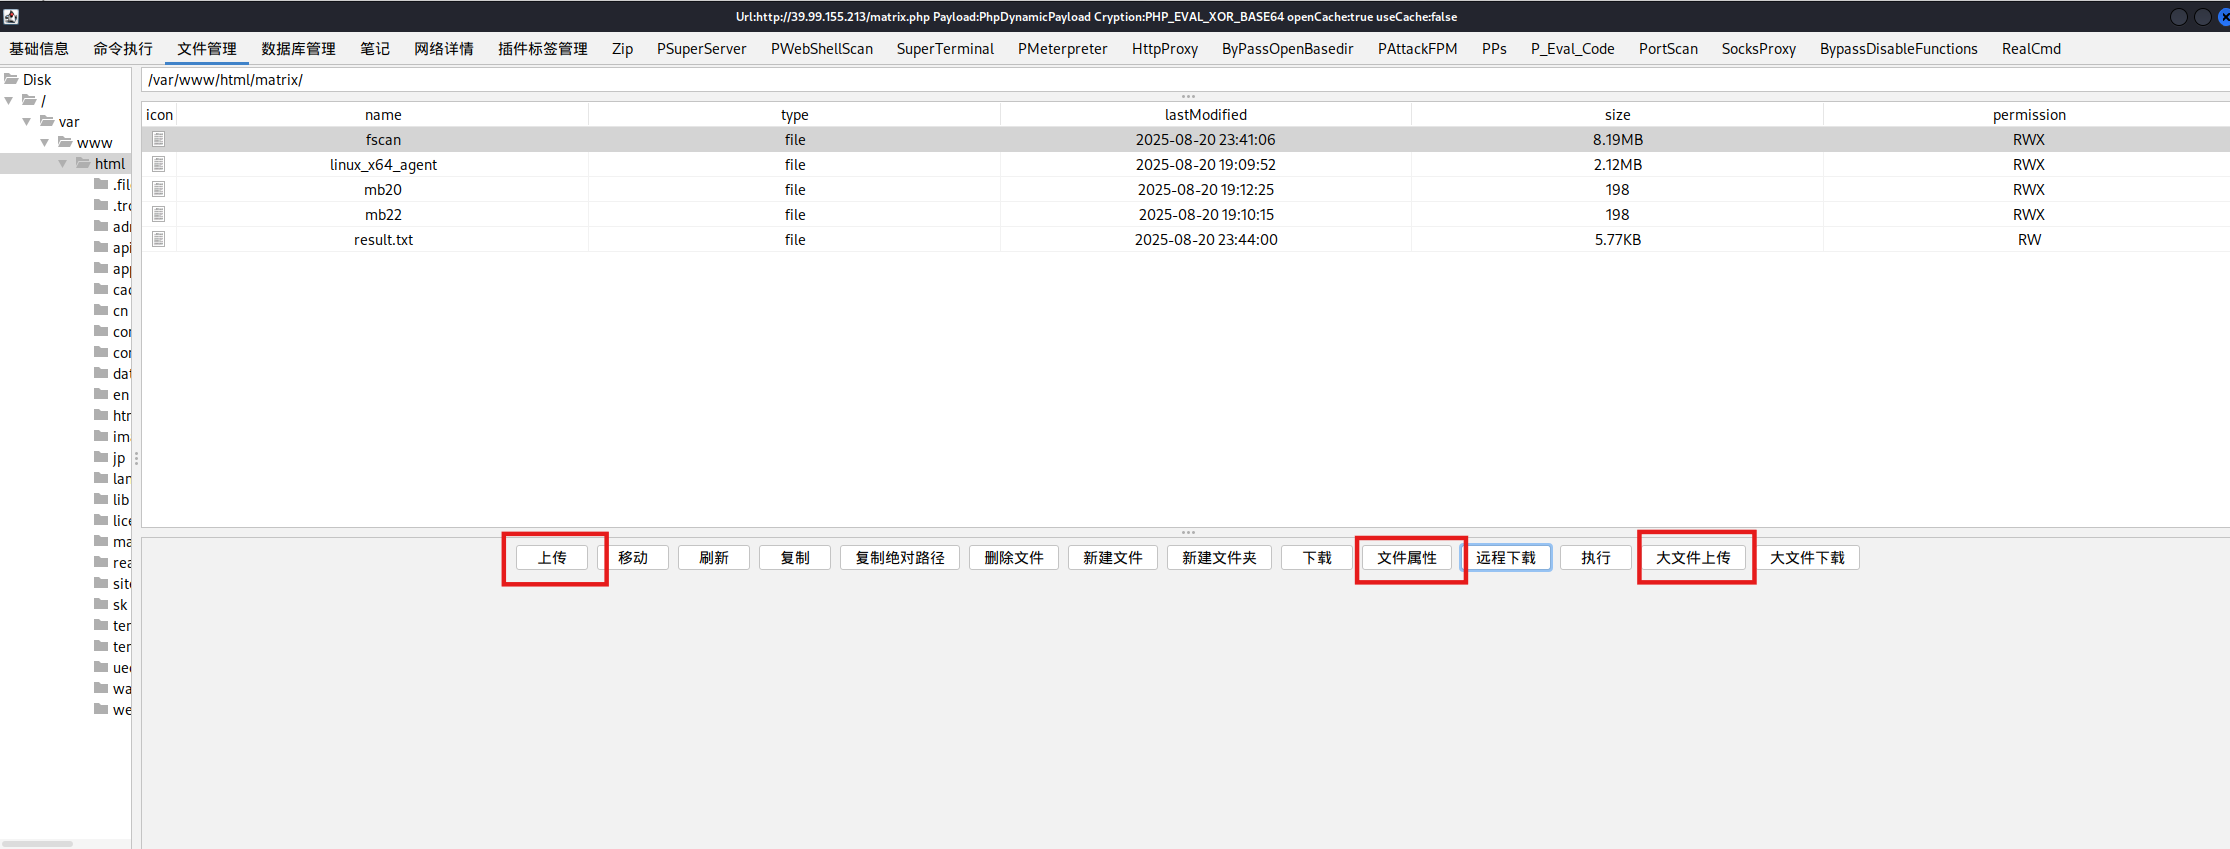The height and width of the screenshot is (849, 2230).
Task: Click the RW permission cell of result.txt
Action: point(2028,239)
